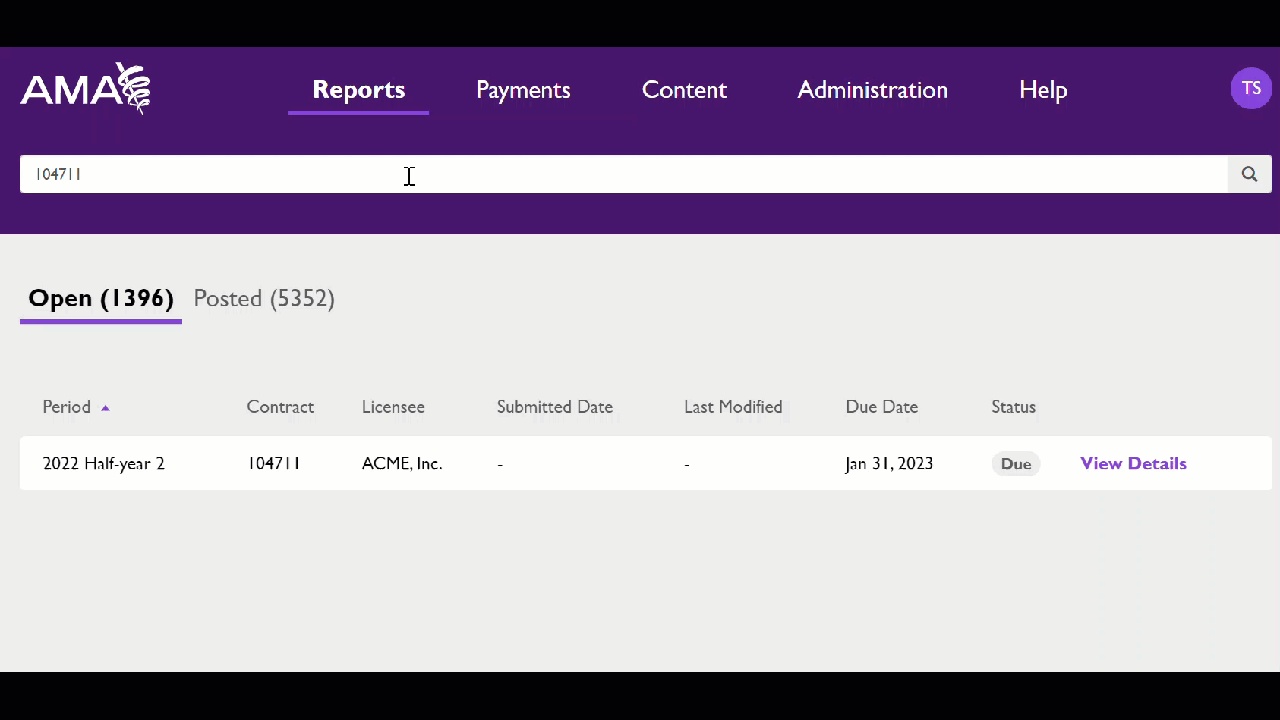
Task: Open View Details for ACME, Inc.
Action: tap(1133, 463)
